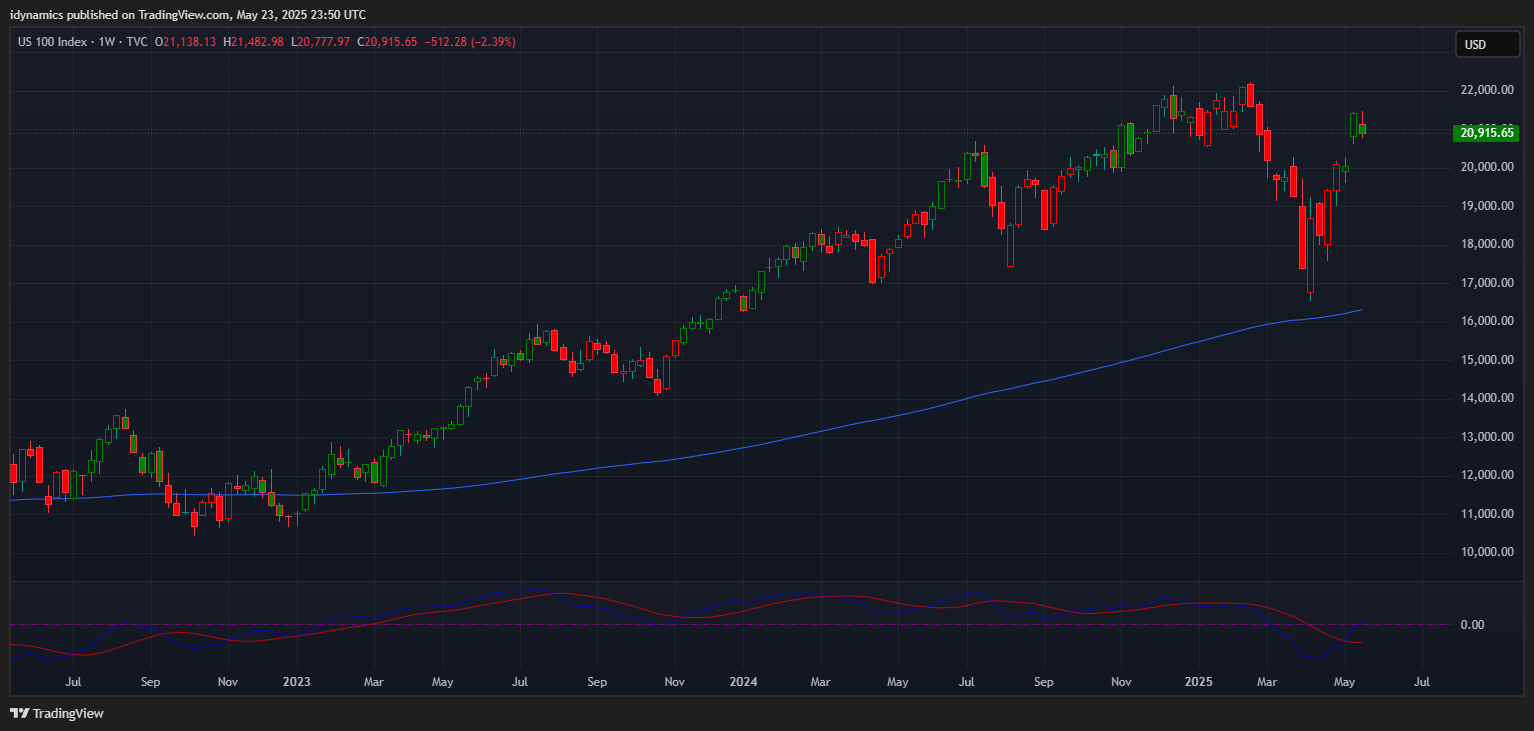Click the close value C20,915.65
Image resolution: width=1534 pixels, height=731 pixels.
(387, 42)
